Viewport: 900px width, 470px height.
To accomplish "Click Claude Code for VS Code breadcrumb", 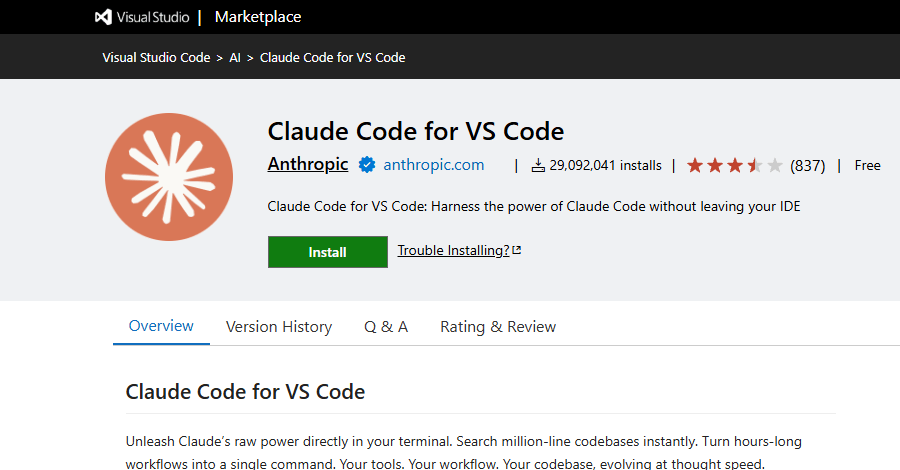I will (x=332, y=57).
